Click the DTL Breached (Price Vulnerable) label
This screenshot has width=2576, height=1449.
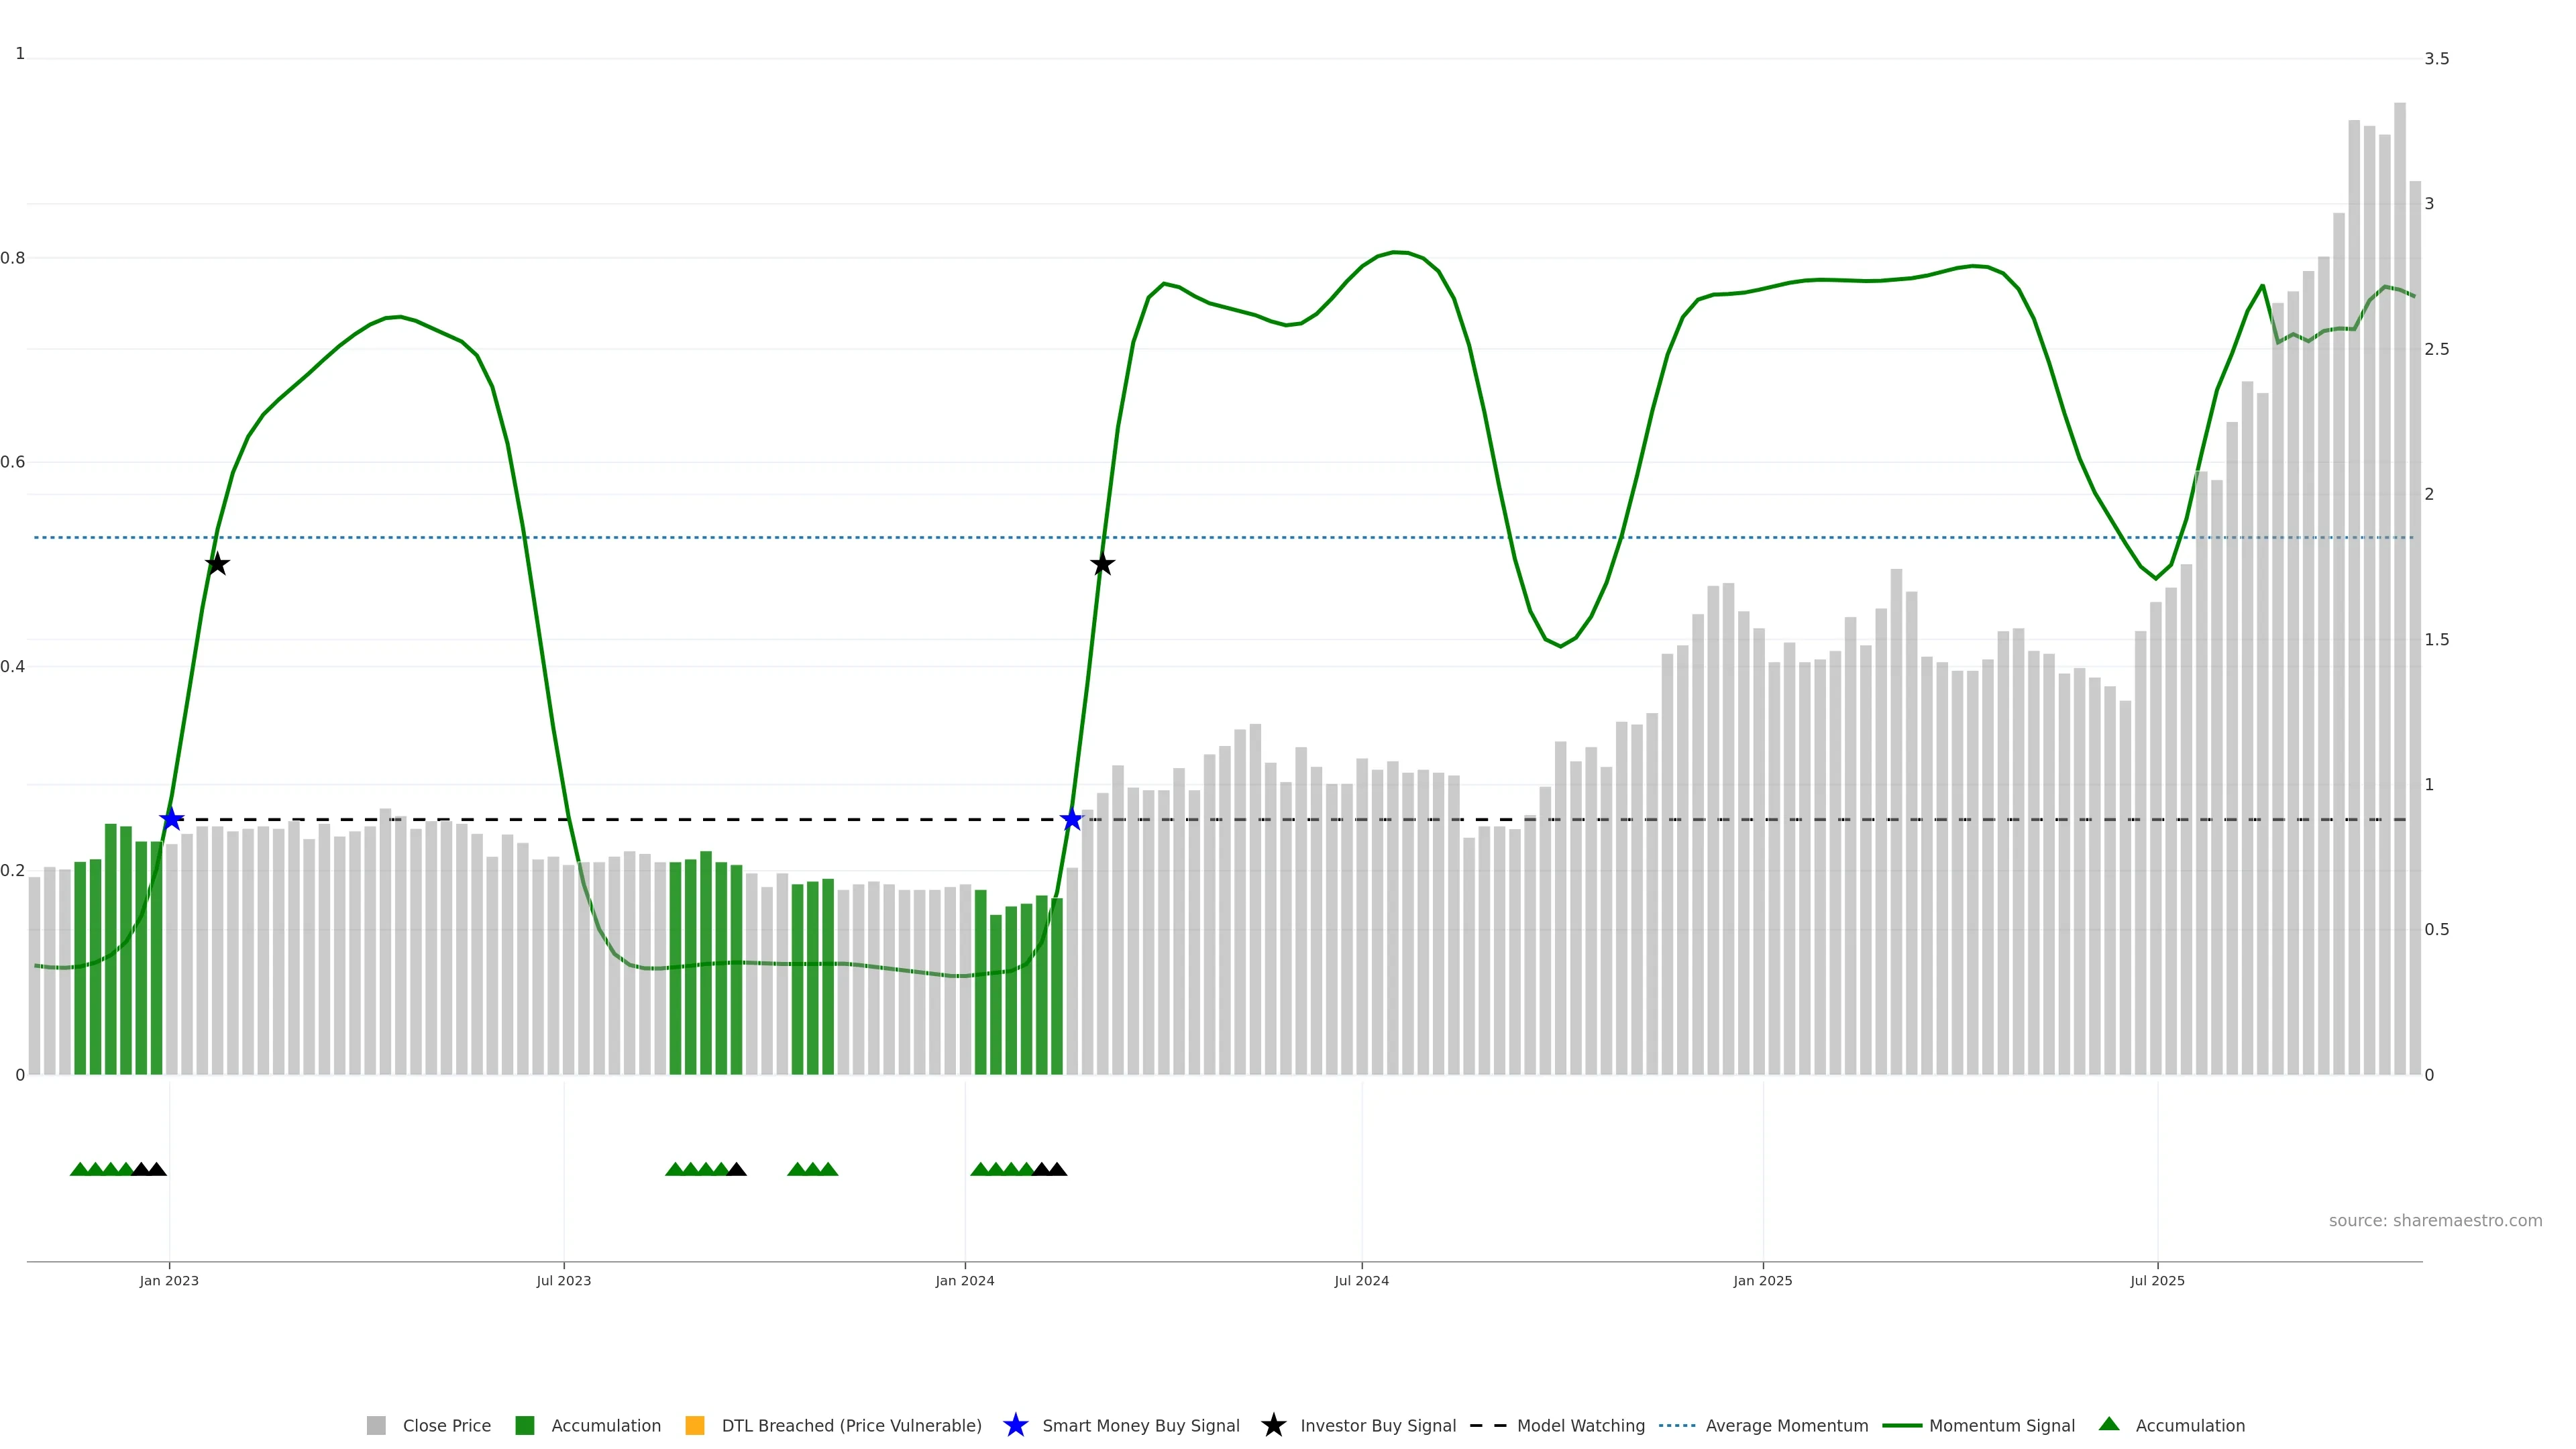pos(851,1425)
